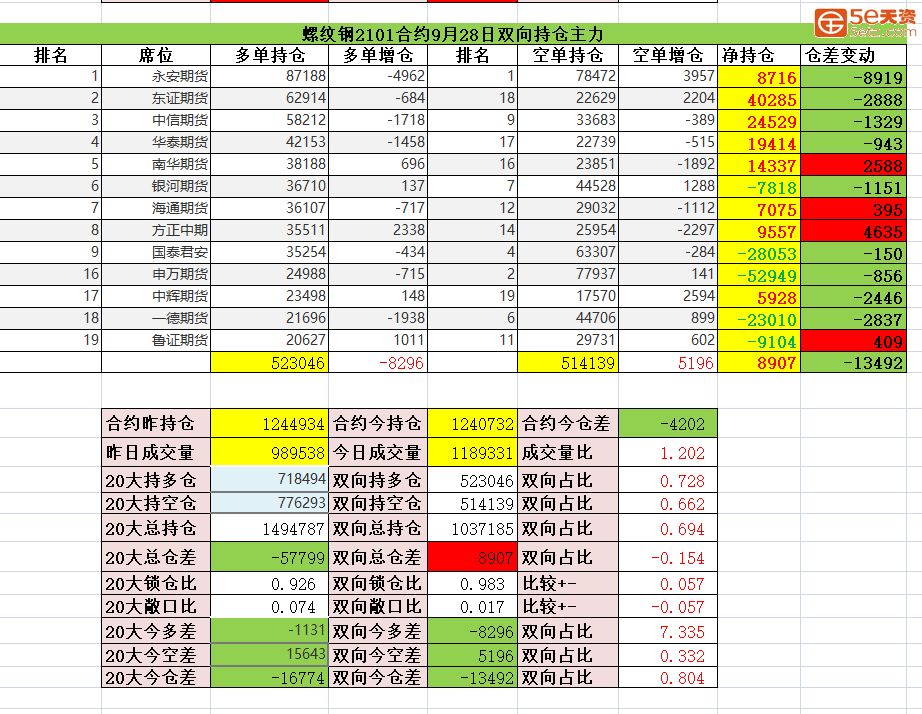Select the 今日成交量 value 1189331
Image resolution: width=922 pixels, height=714 pixels.
pos(472,453)
